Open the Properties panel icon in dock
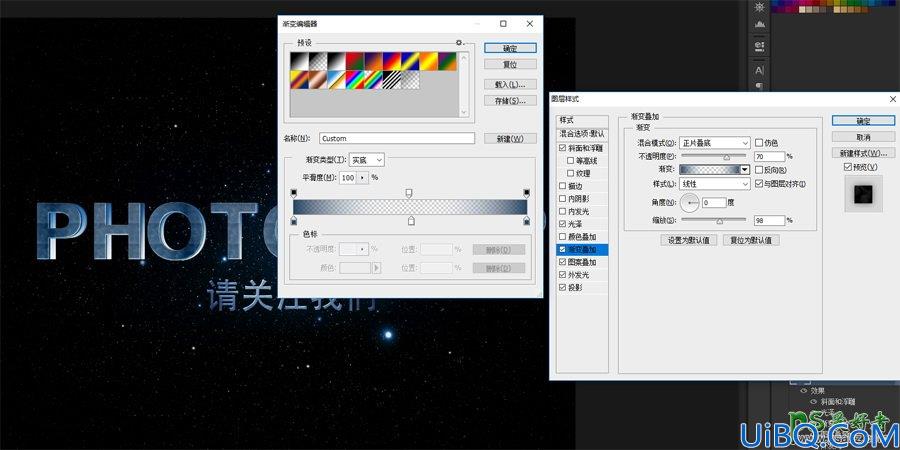 (759, 45)
